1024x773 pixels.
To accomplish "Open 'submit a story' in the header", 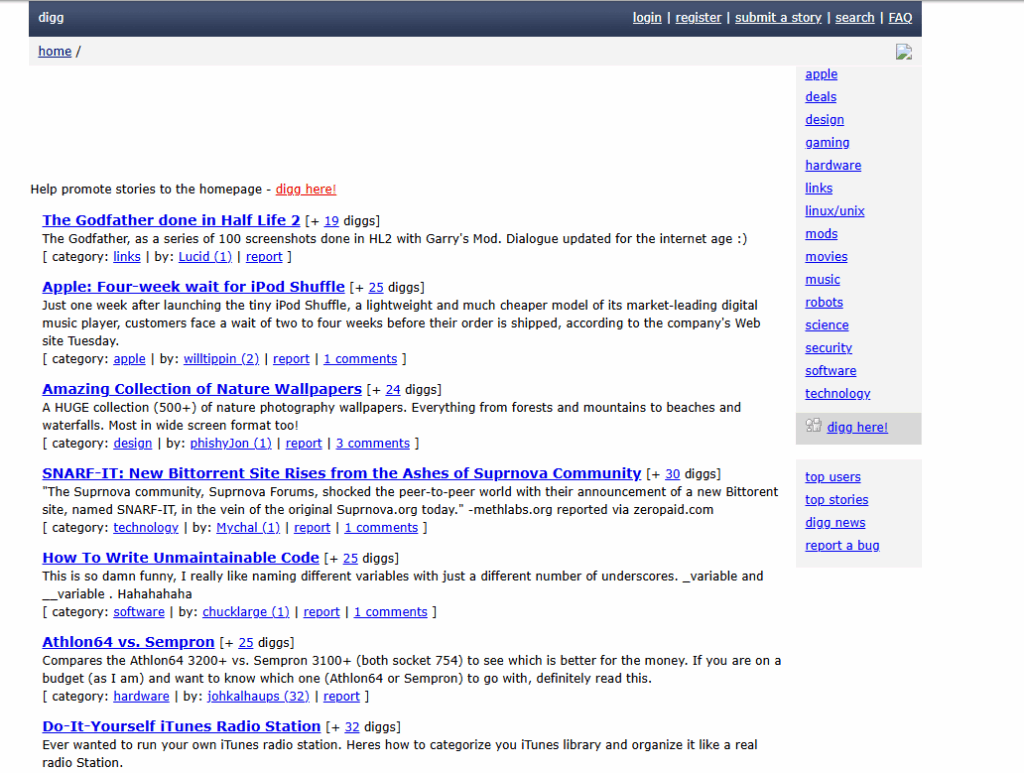I will 778,18.
